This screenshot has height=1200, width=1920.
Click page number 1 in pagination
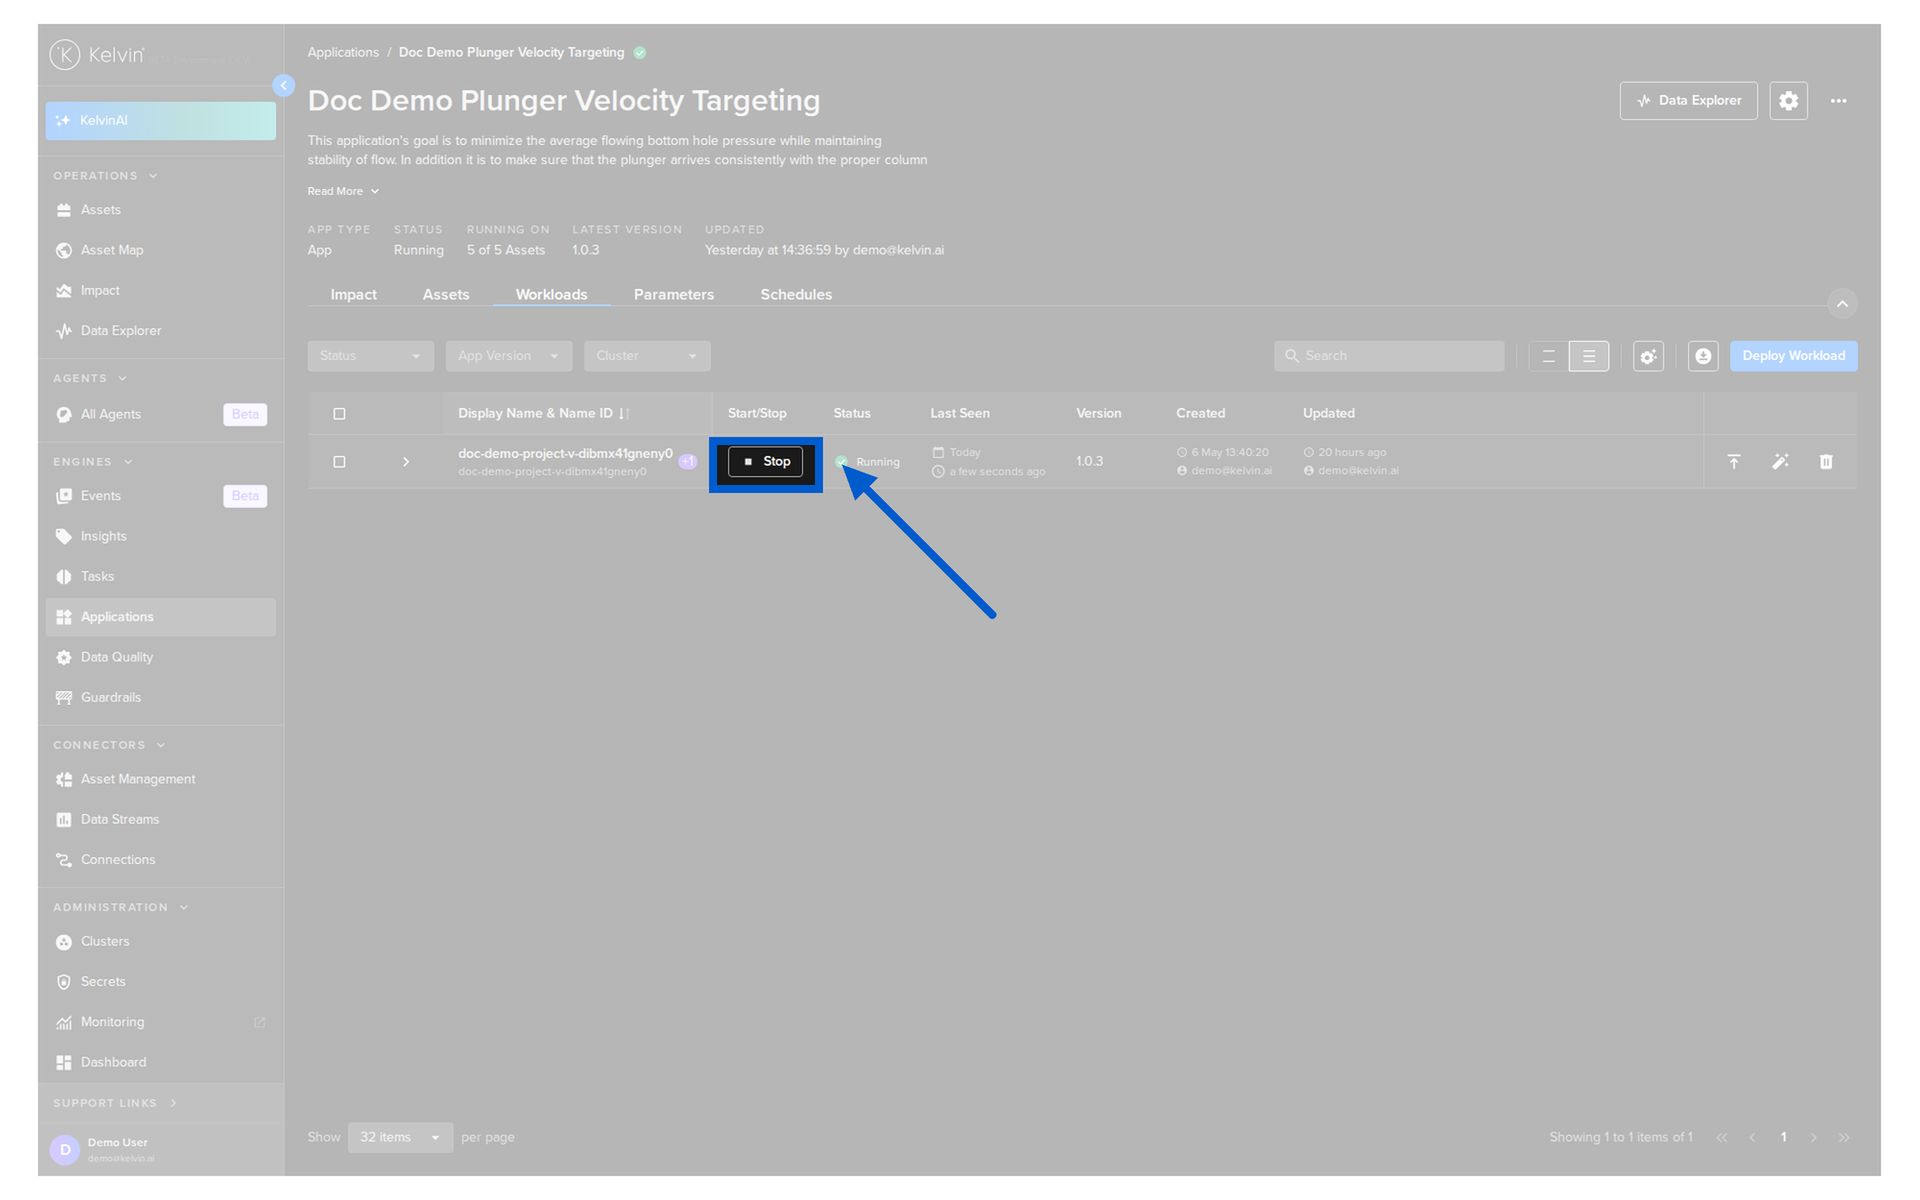click(1783, 1137)
